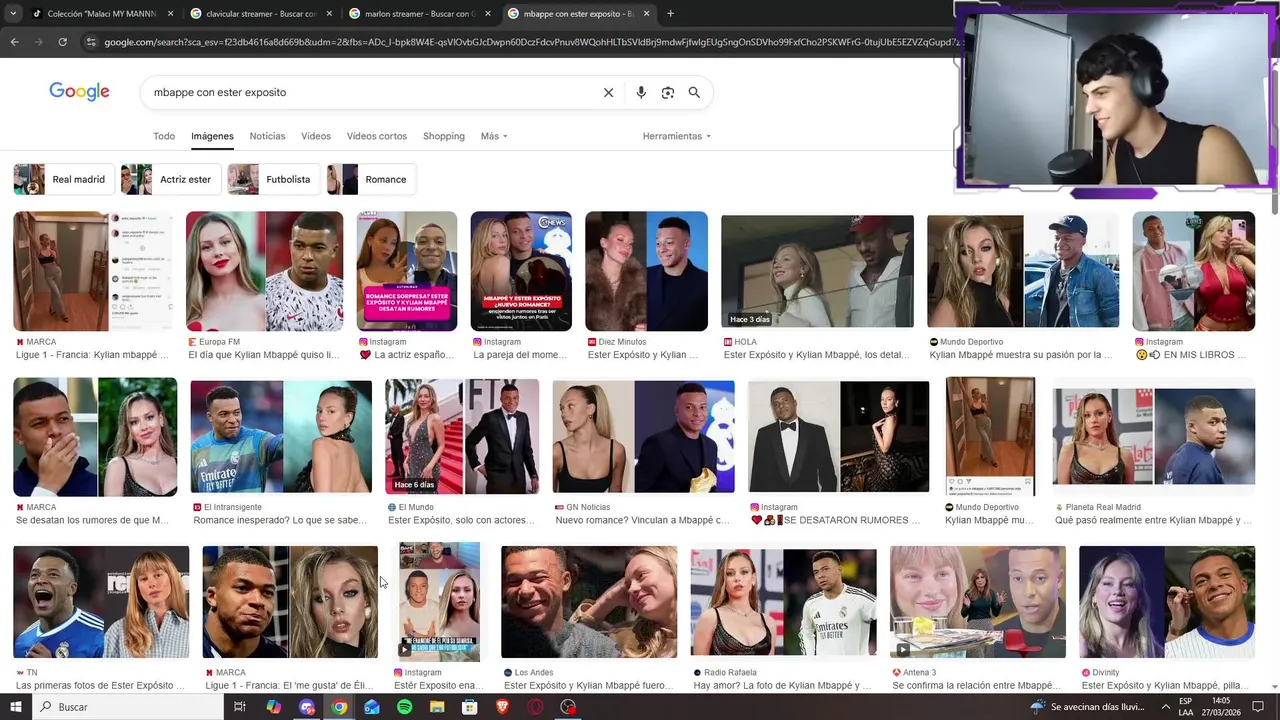Open the Europa FM image result

tap(264, 270)
